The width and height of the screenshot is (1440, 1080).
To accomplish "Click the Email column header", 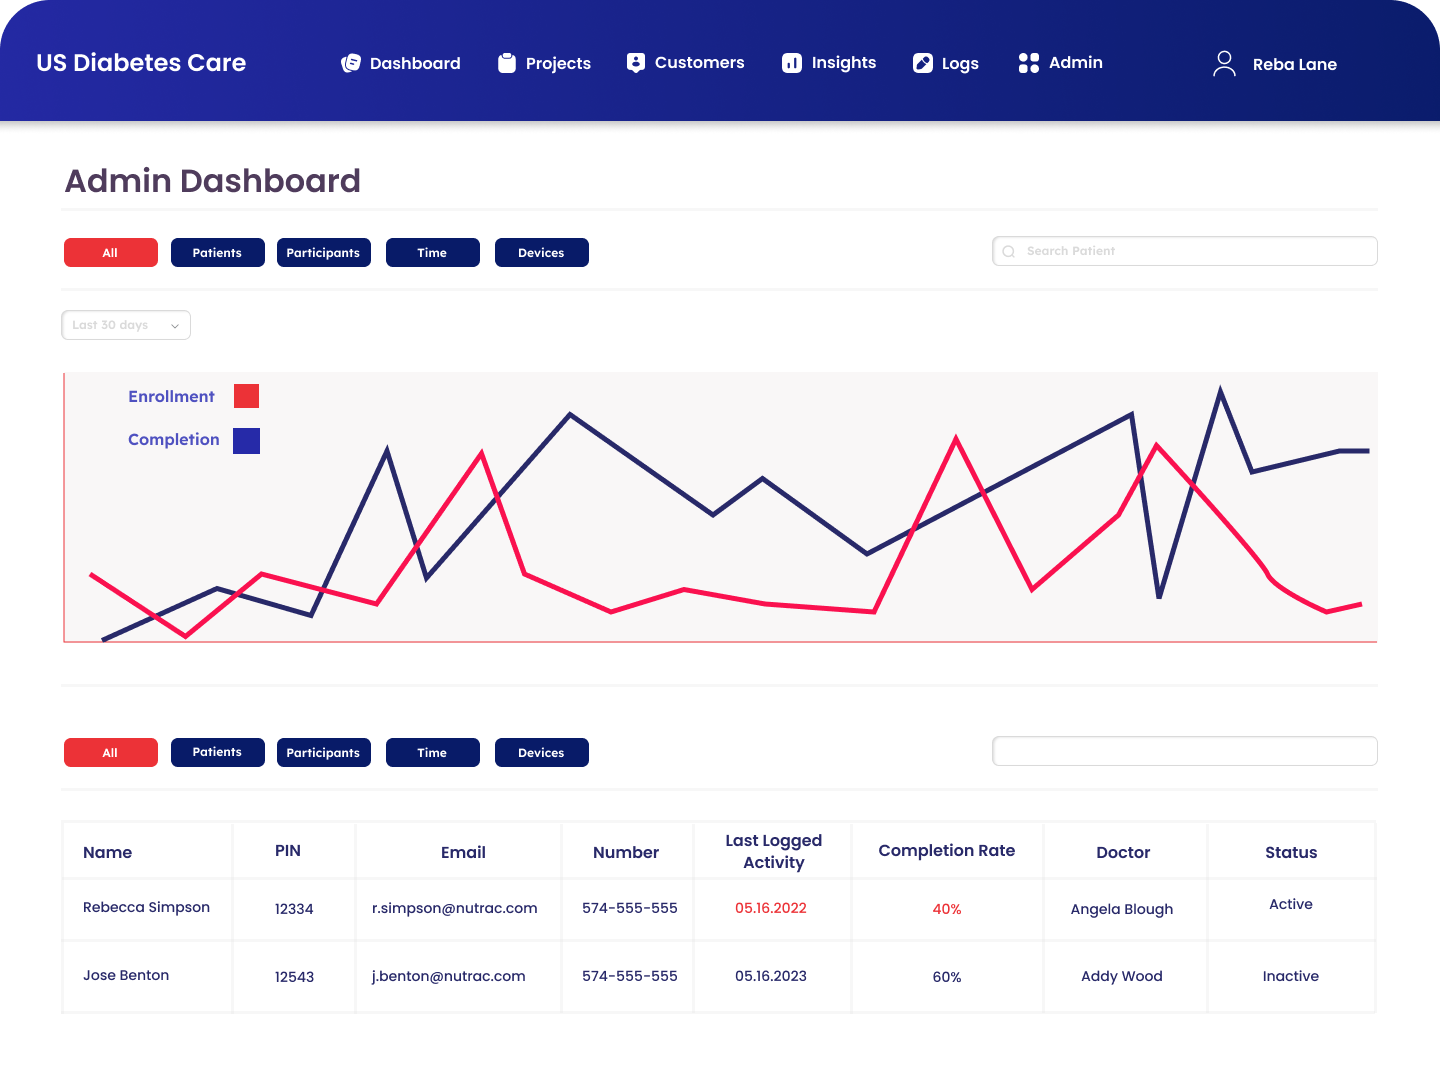I will point(463,852).
